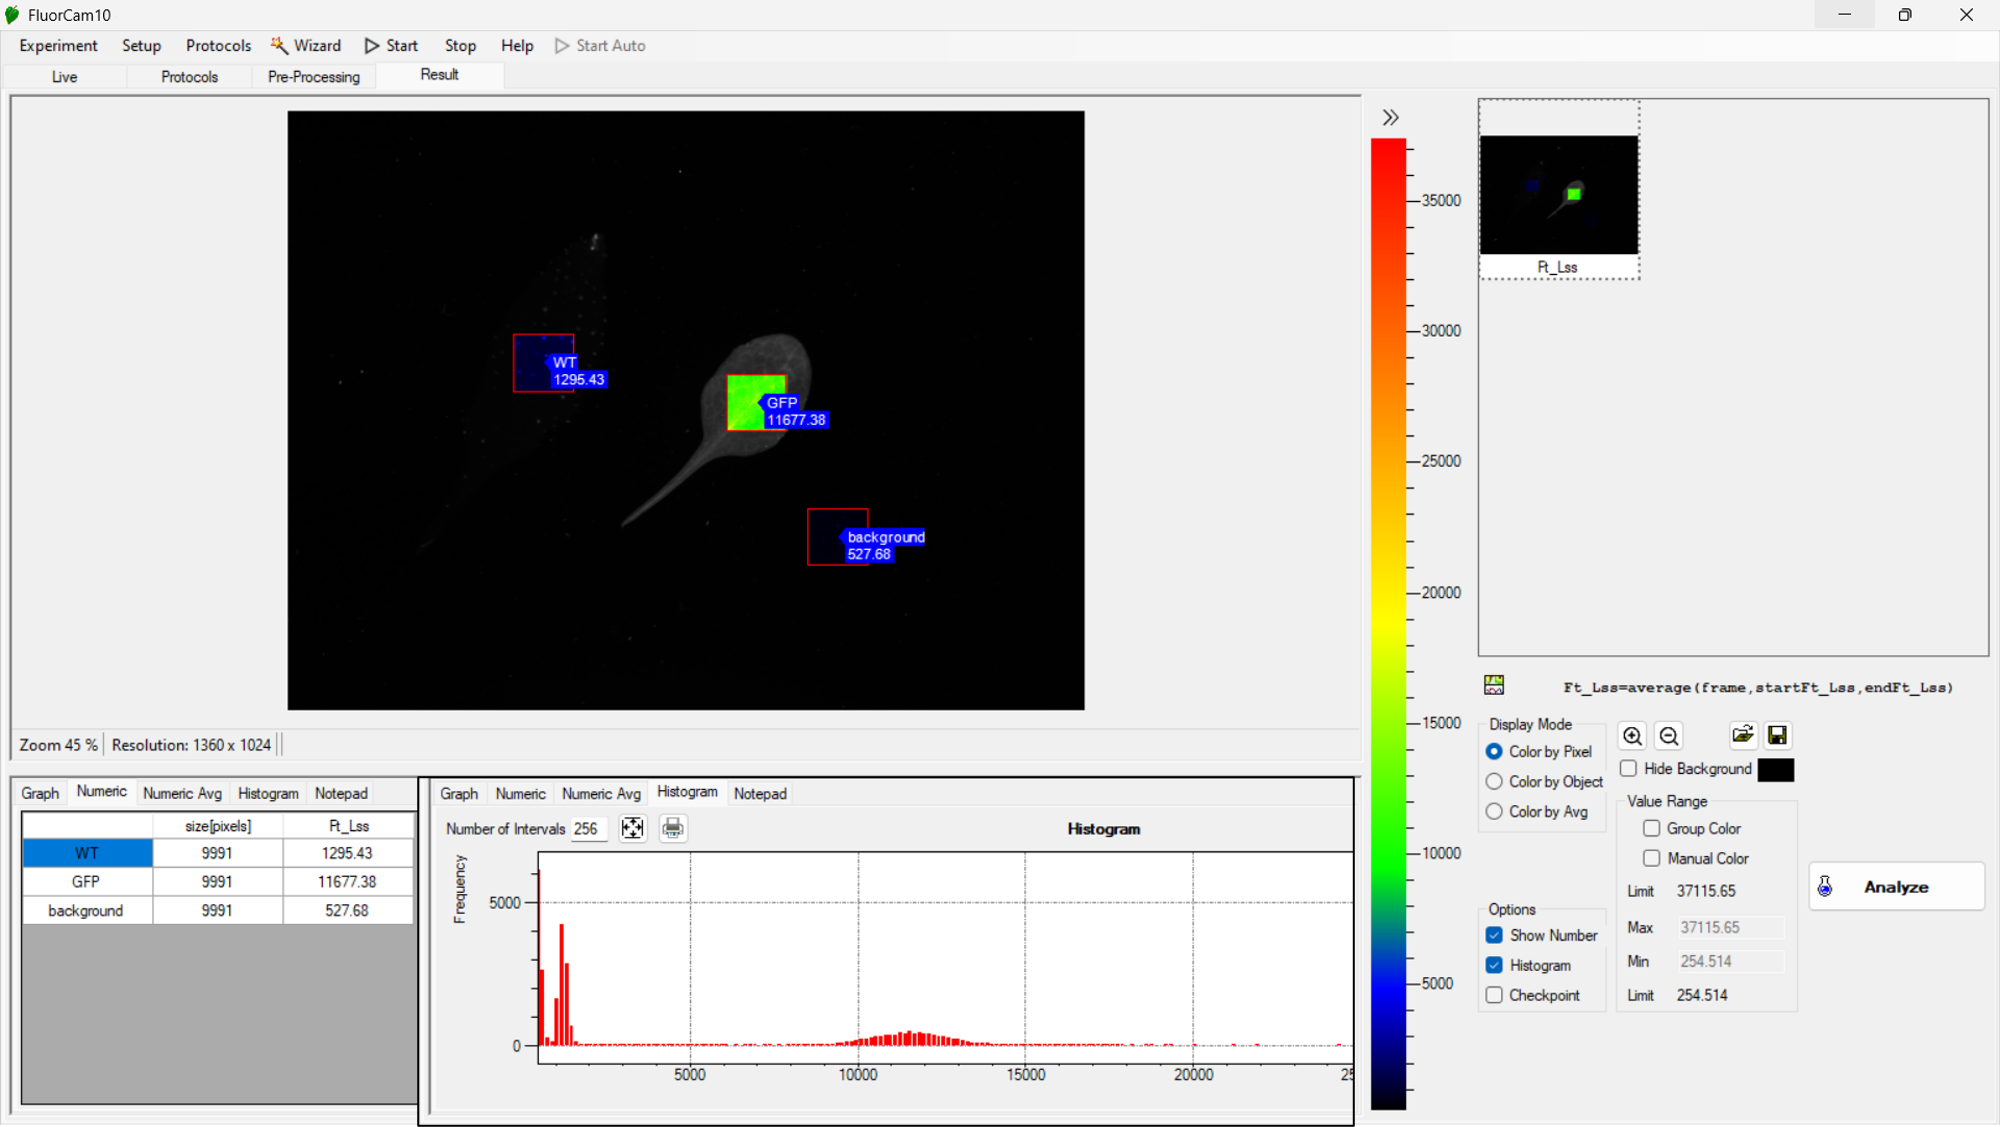The image size is (2000, 1127).
Task: Collapse the side panel with double chevron
Action: pyautogui.click(x=1390, y=117)
